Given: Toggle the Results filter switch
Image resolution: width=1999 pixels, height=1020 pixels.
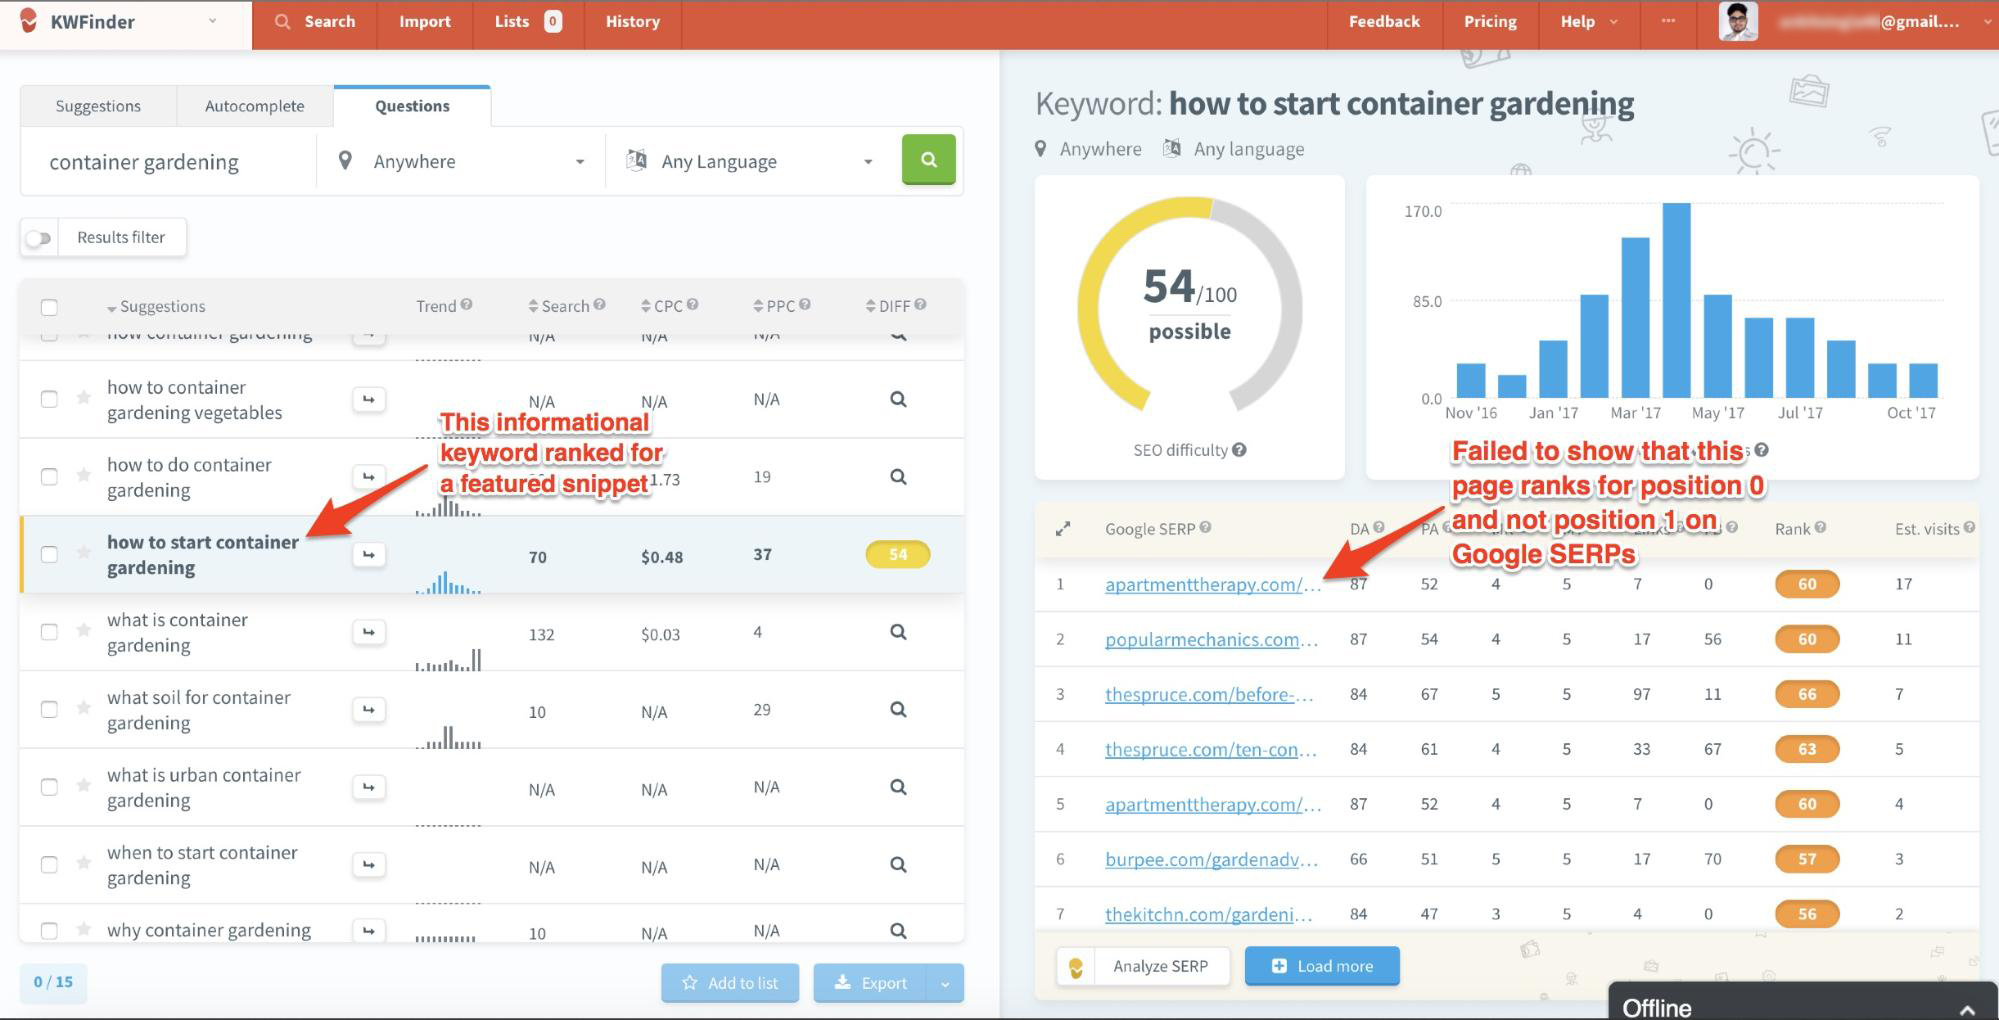Looking at the screenshot, I should tap(39, 238).
